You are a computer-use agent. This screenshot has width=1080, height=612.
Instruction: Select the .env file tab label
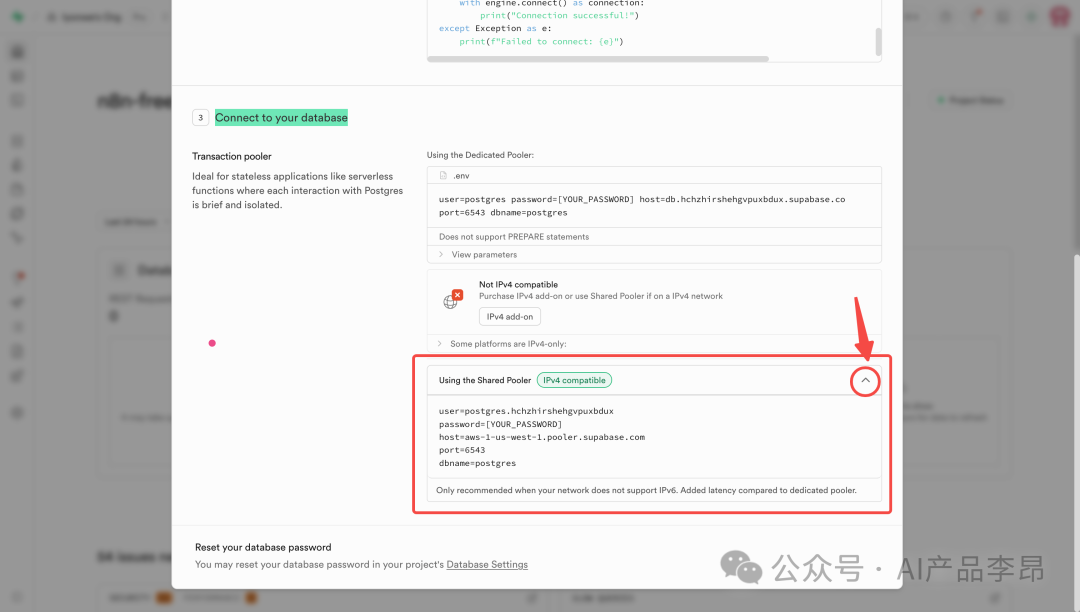(461, 176)
